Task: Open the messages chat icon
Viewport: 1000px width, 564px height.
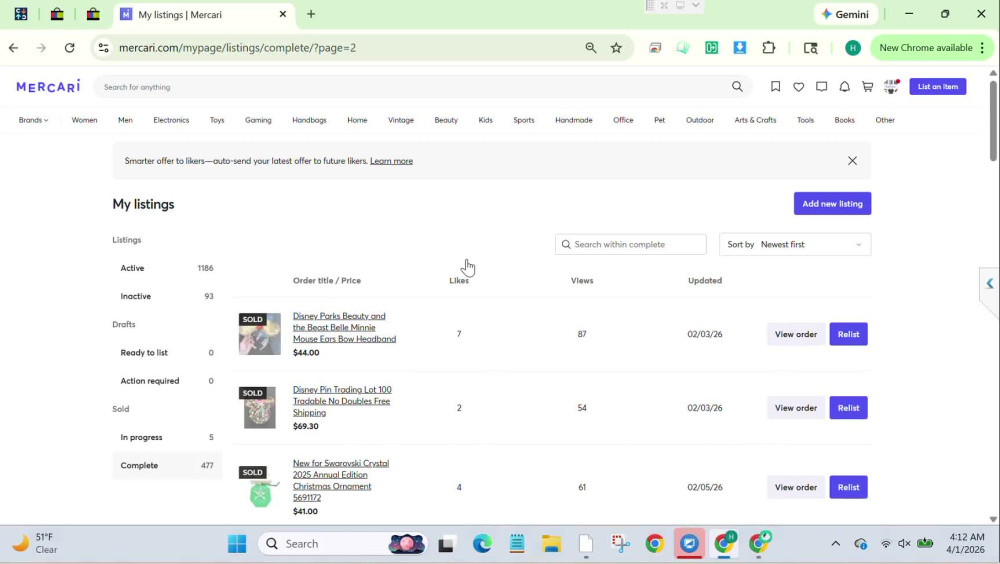Action: pyautogui.click(x=821, y=87)
